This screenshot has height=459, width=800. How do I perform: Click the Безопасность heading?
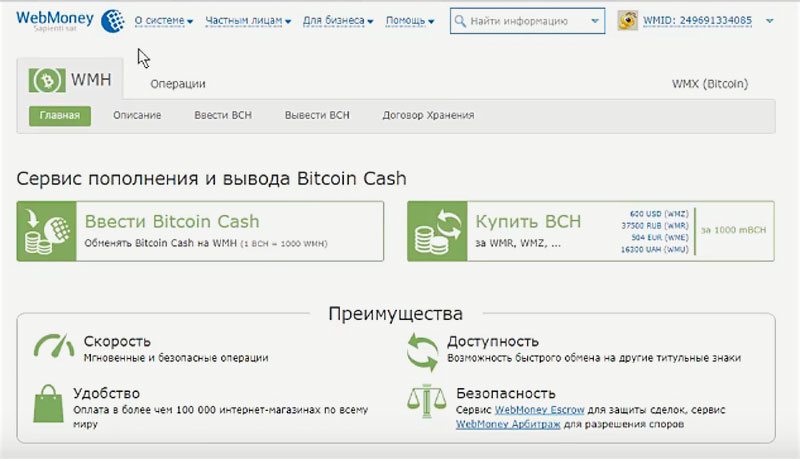pyautogui.click(x=506, y=393)
